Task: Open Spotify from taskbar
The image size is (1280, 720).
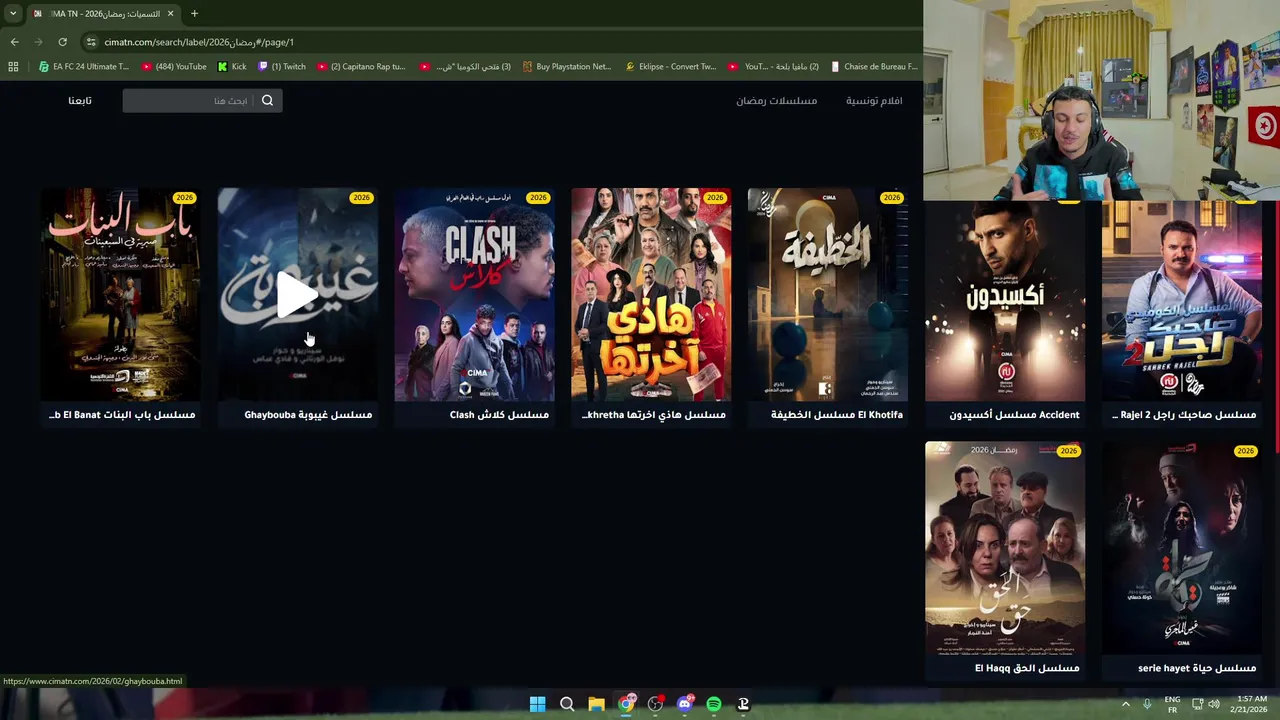Action: tap(714, 704)
